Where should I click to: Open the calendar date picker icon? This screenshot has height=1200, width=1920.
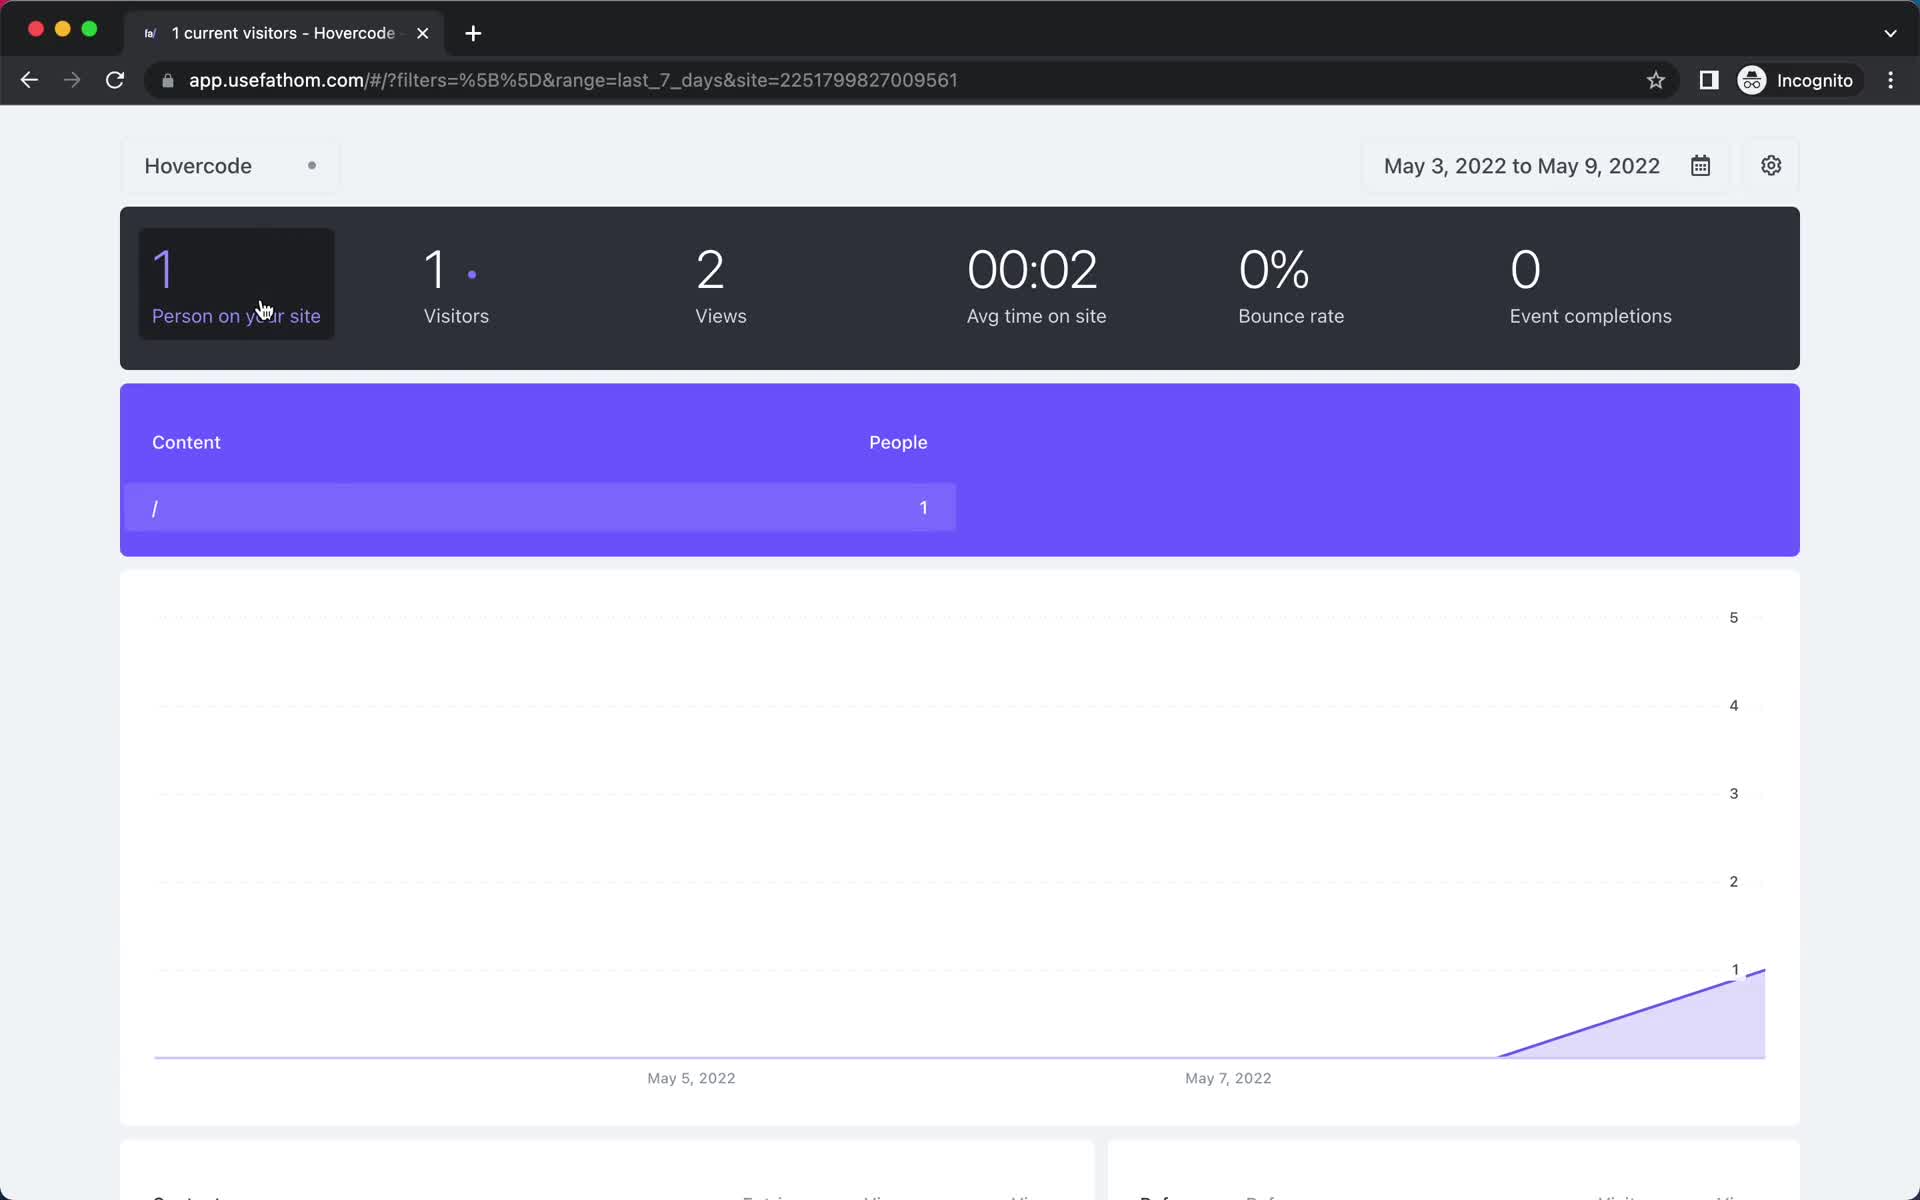(1700, 166)
